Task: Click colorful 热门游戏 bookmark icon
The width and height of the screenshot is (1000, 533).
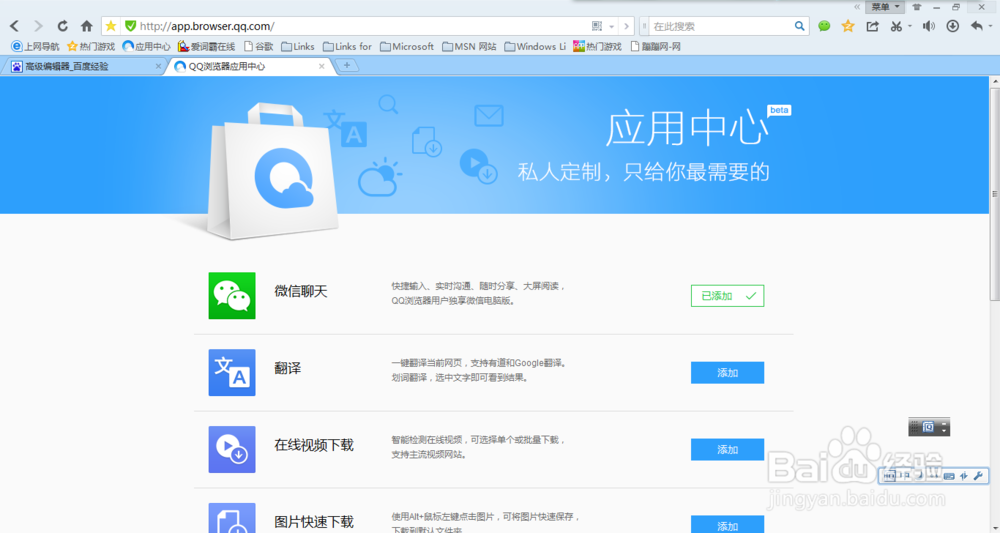Action: point(579,47)
